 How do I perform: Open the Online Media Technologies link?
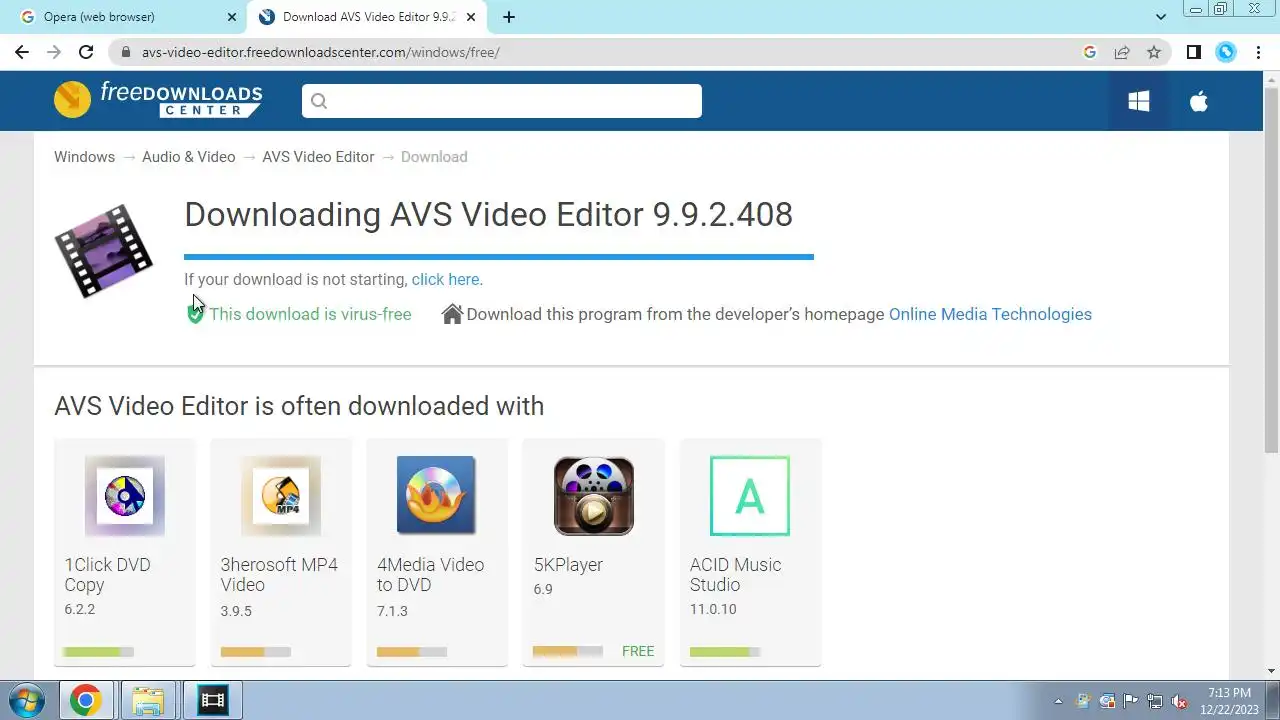(990, 314)
